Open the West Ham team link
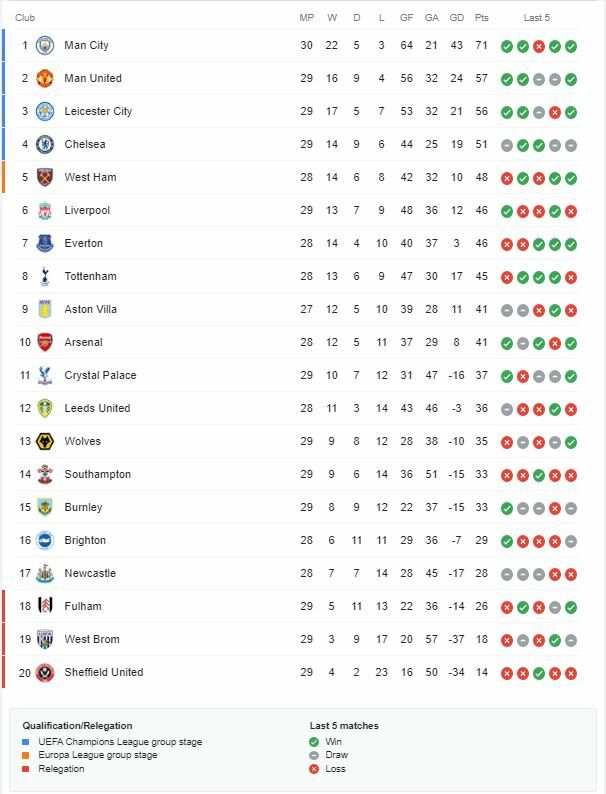This screenshot has height=794, width=606. click(90, 177)
